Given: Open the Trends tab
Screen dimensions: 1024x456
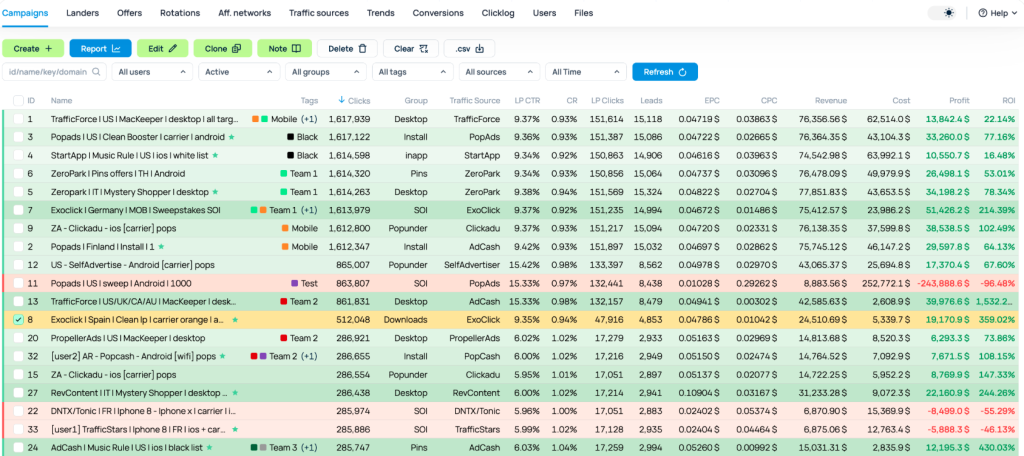Looking at the screenshot, I should point(381,13).
